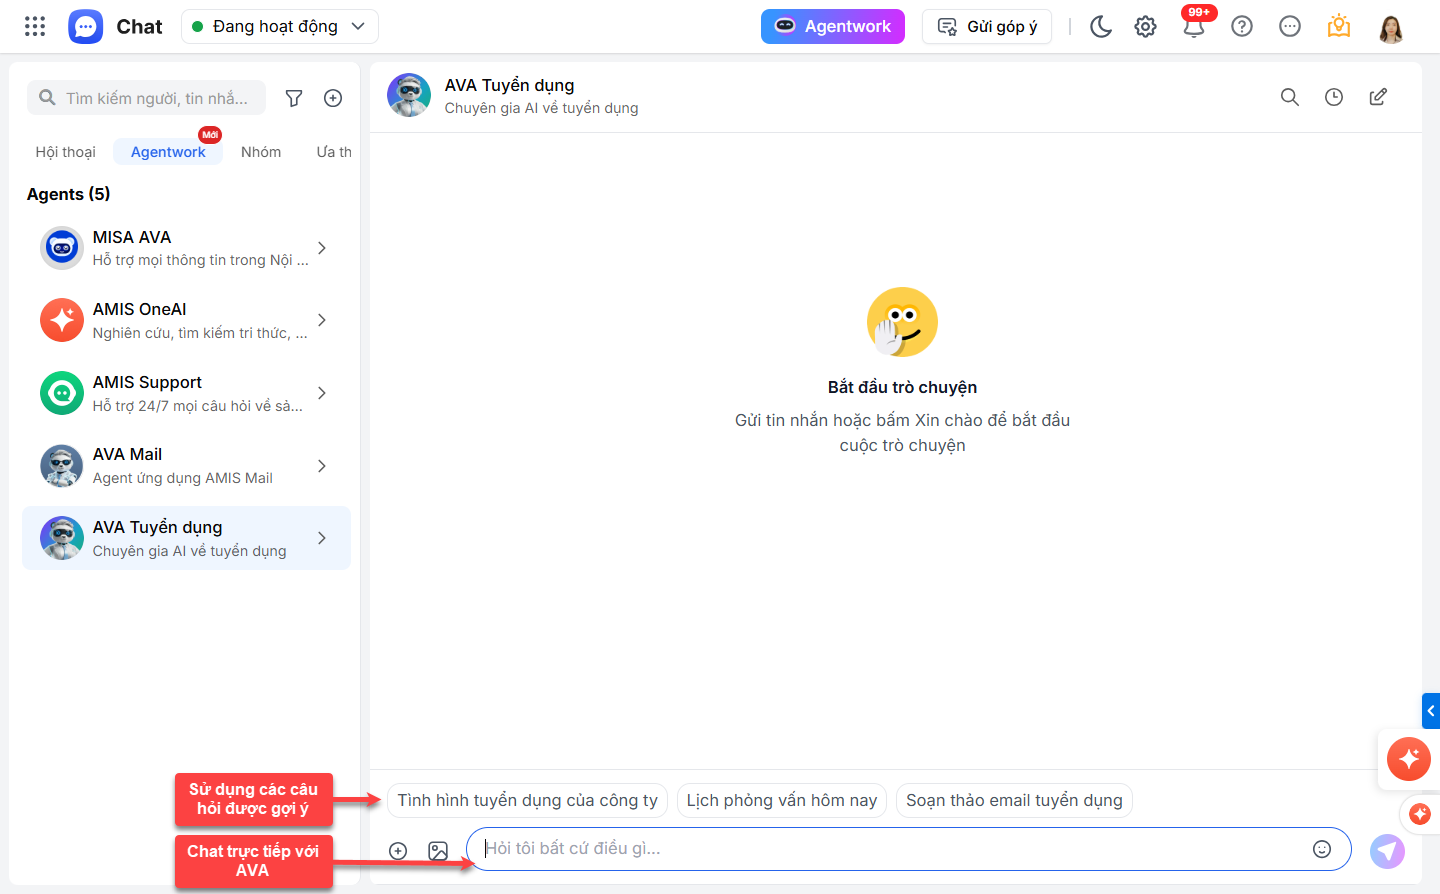The height and width of the screenshot is (894, 1440).
Task: Select the Agentwork tab in sidebar
Action: pos(168,152)
